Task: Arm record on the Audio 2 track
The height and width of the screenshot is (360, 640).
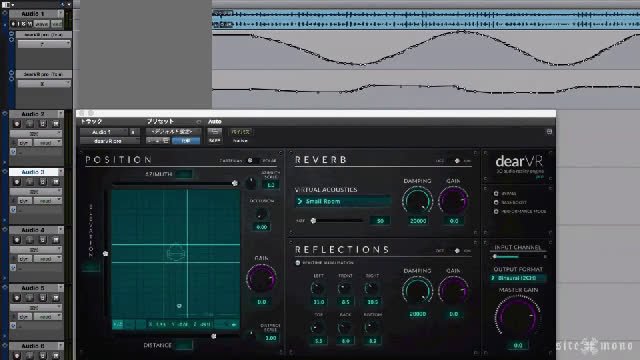Action: [17, 124]
